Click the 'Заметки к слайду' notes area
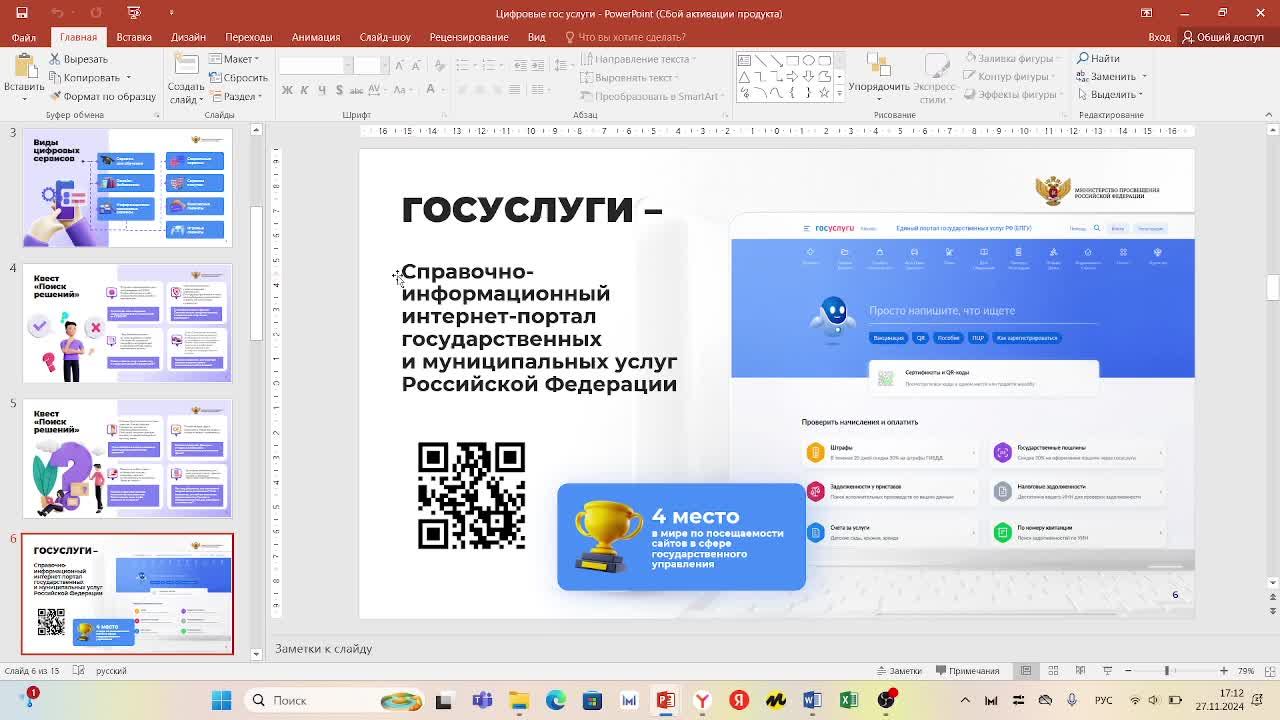This screenshot has height=720, width=1280. coord(324,649)
